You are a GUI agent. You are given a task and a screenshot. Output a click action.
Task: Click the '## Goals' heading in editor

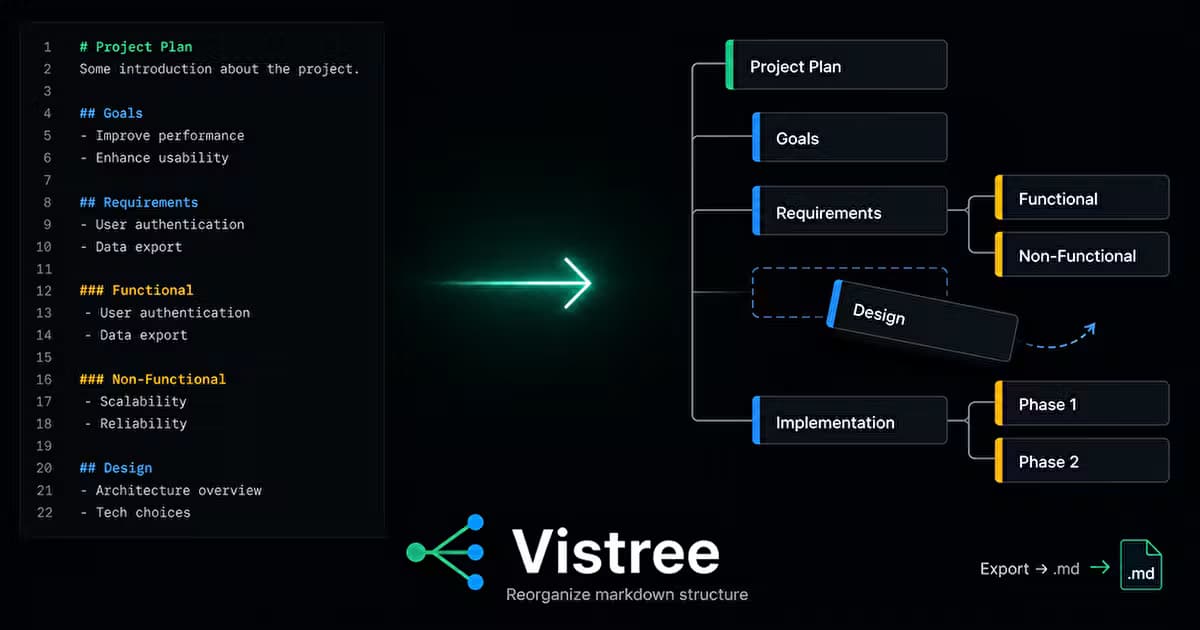[x=111, y=113]
